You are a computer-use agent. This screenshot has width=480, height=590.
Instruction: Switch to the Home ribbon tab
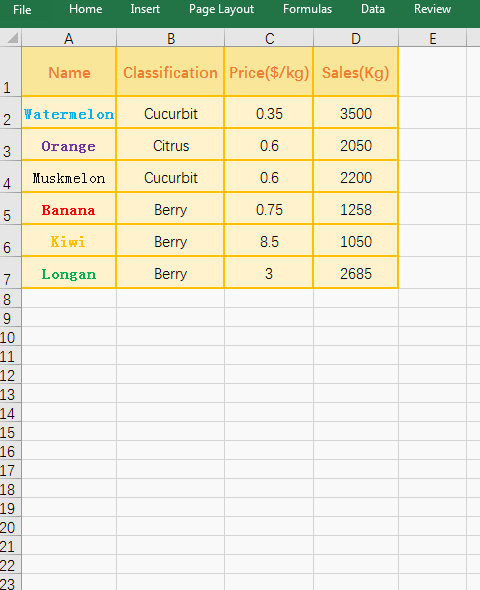coord(85,9)
